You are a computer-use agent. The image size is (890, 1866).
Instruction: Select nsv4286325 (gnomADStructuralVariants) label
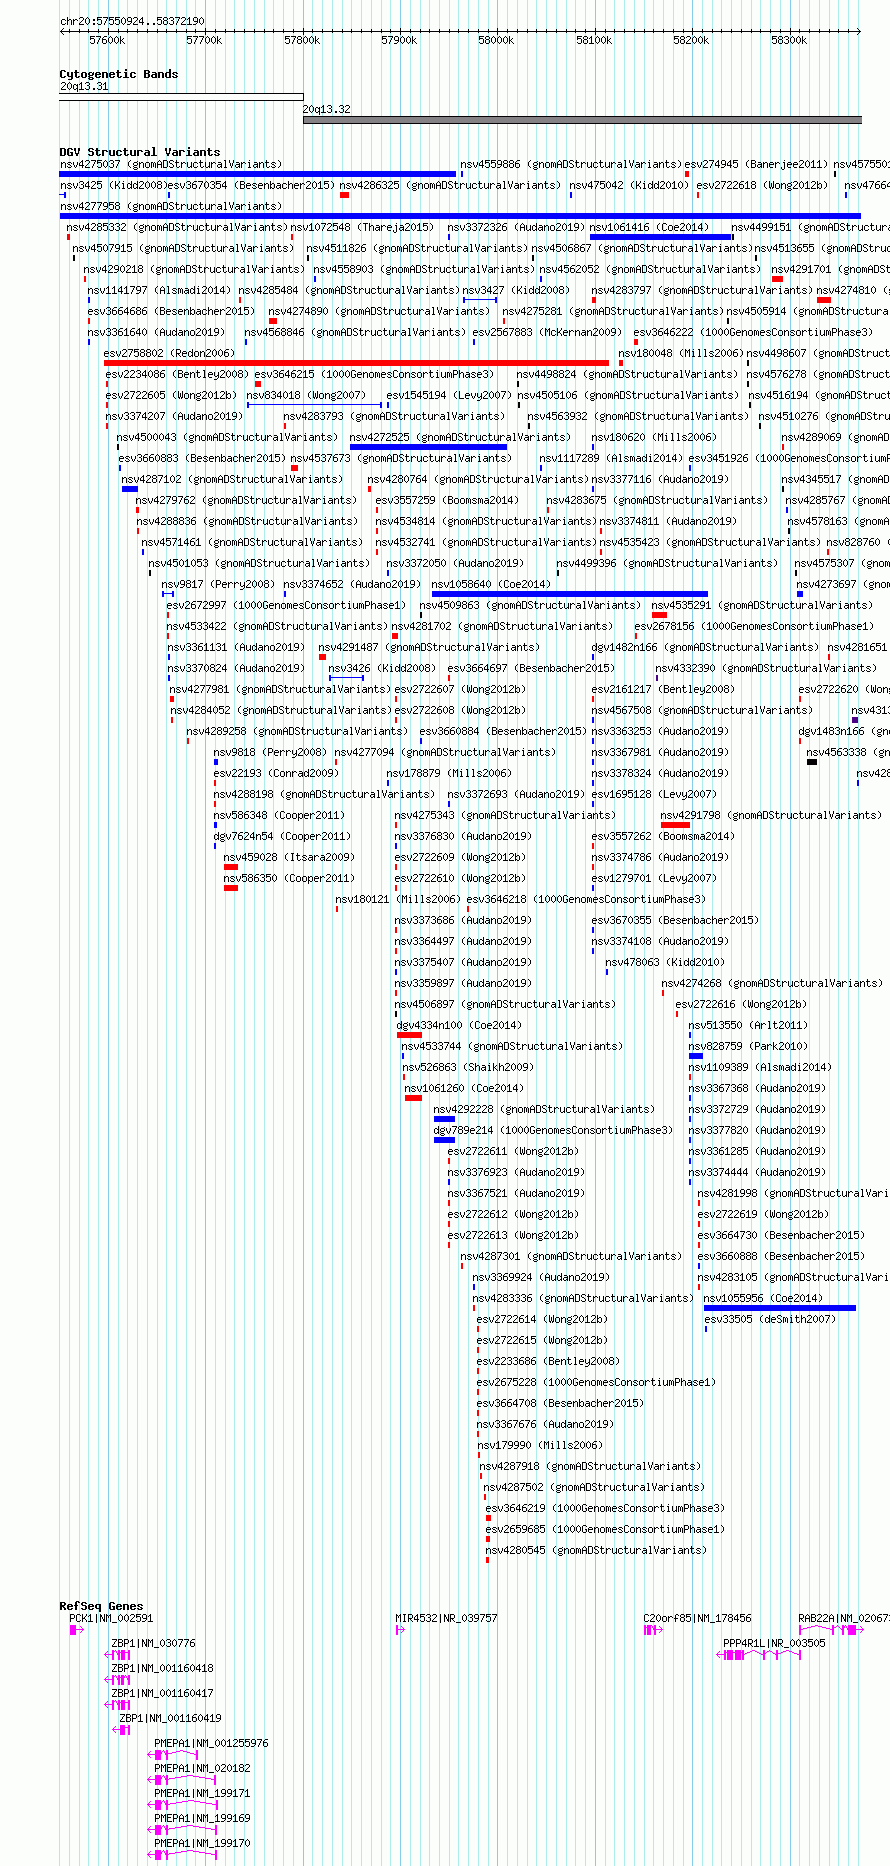point(450,185)
